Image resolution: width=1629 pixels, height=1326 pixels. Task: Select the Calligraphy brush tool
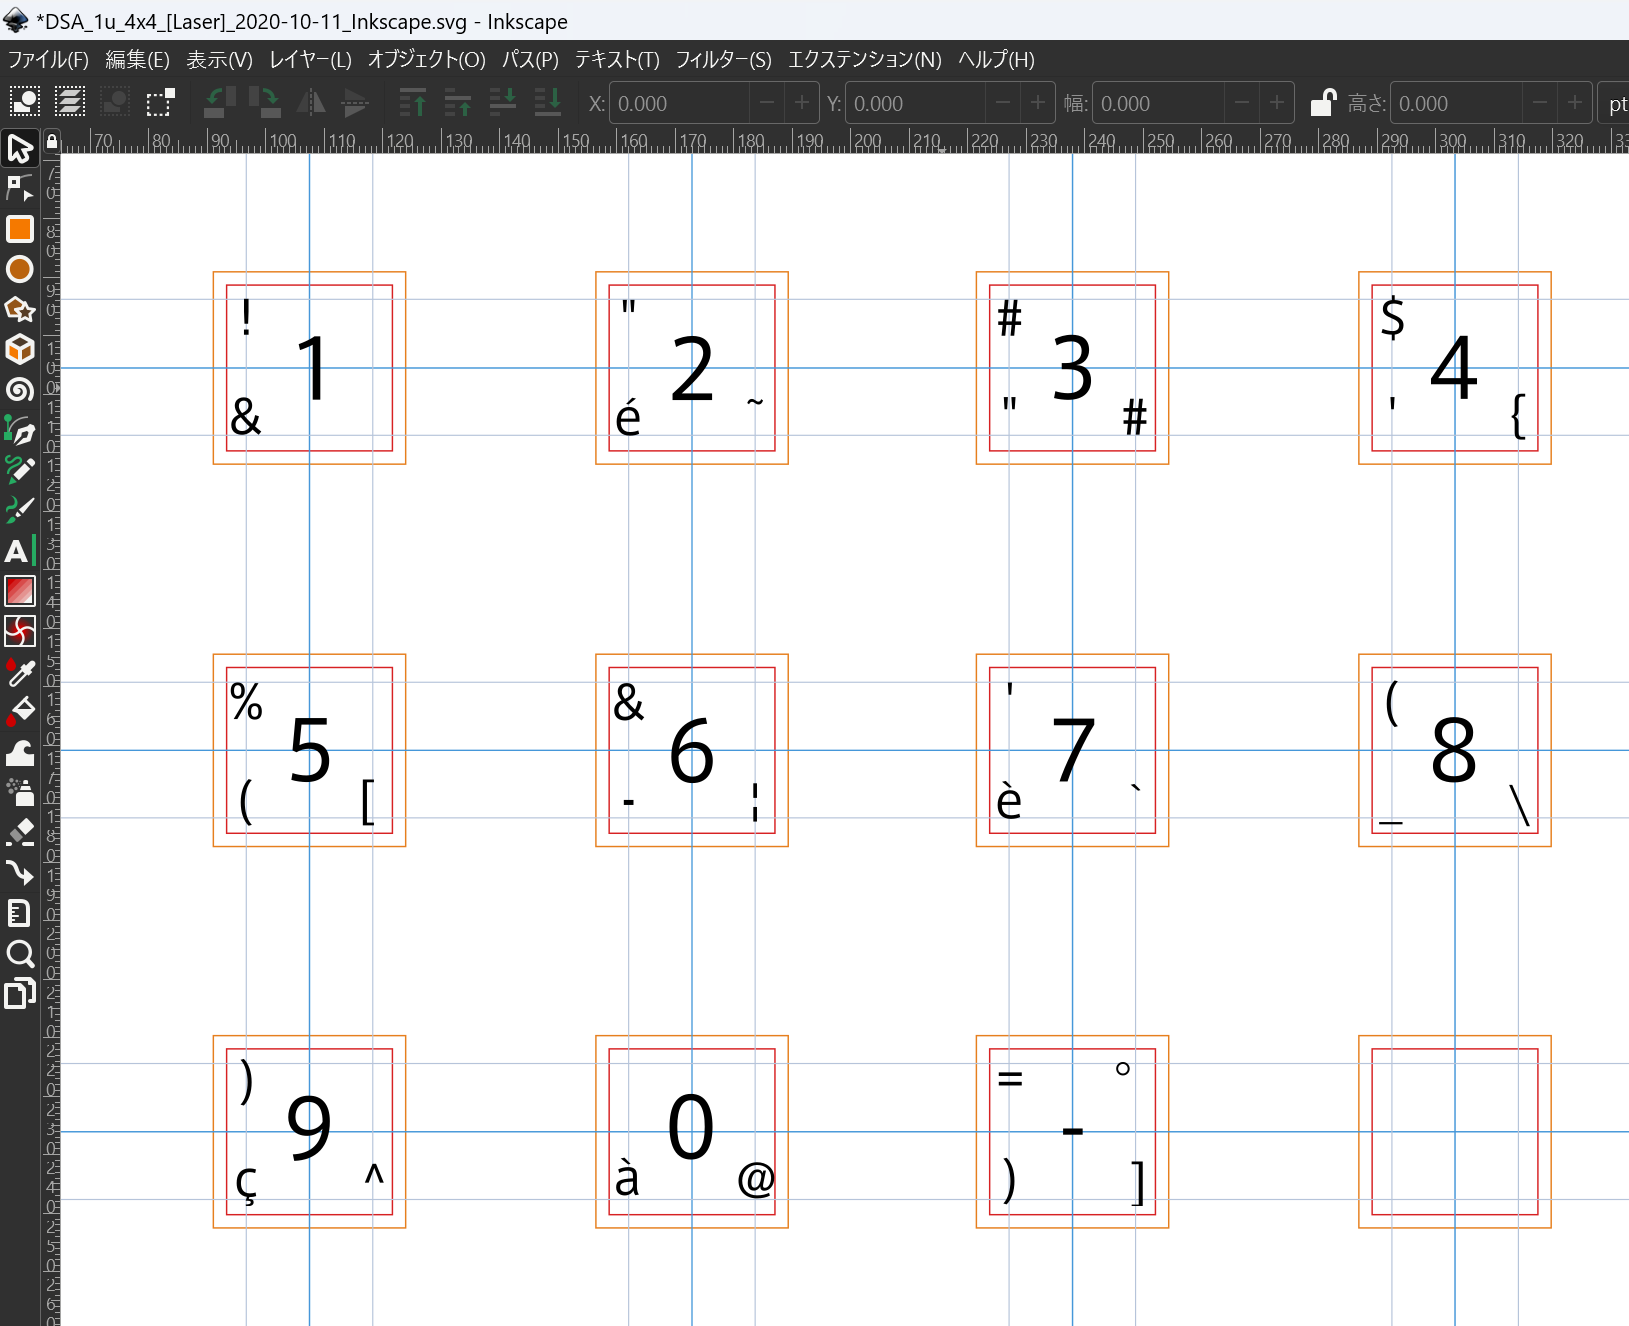pos(20,510)
